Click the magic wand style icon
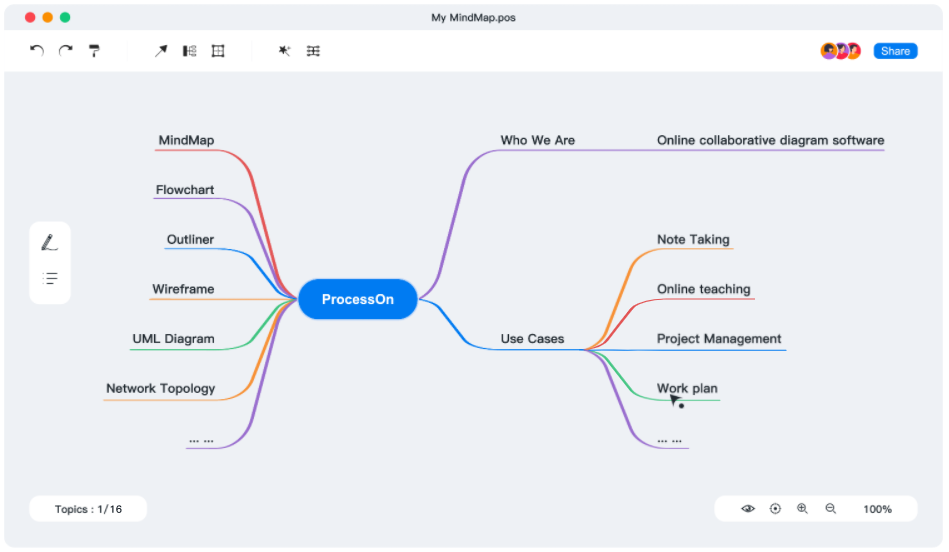949x552 pixels. 284,51
